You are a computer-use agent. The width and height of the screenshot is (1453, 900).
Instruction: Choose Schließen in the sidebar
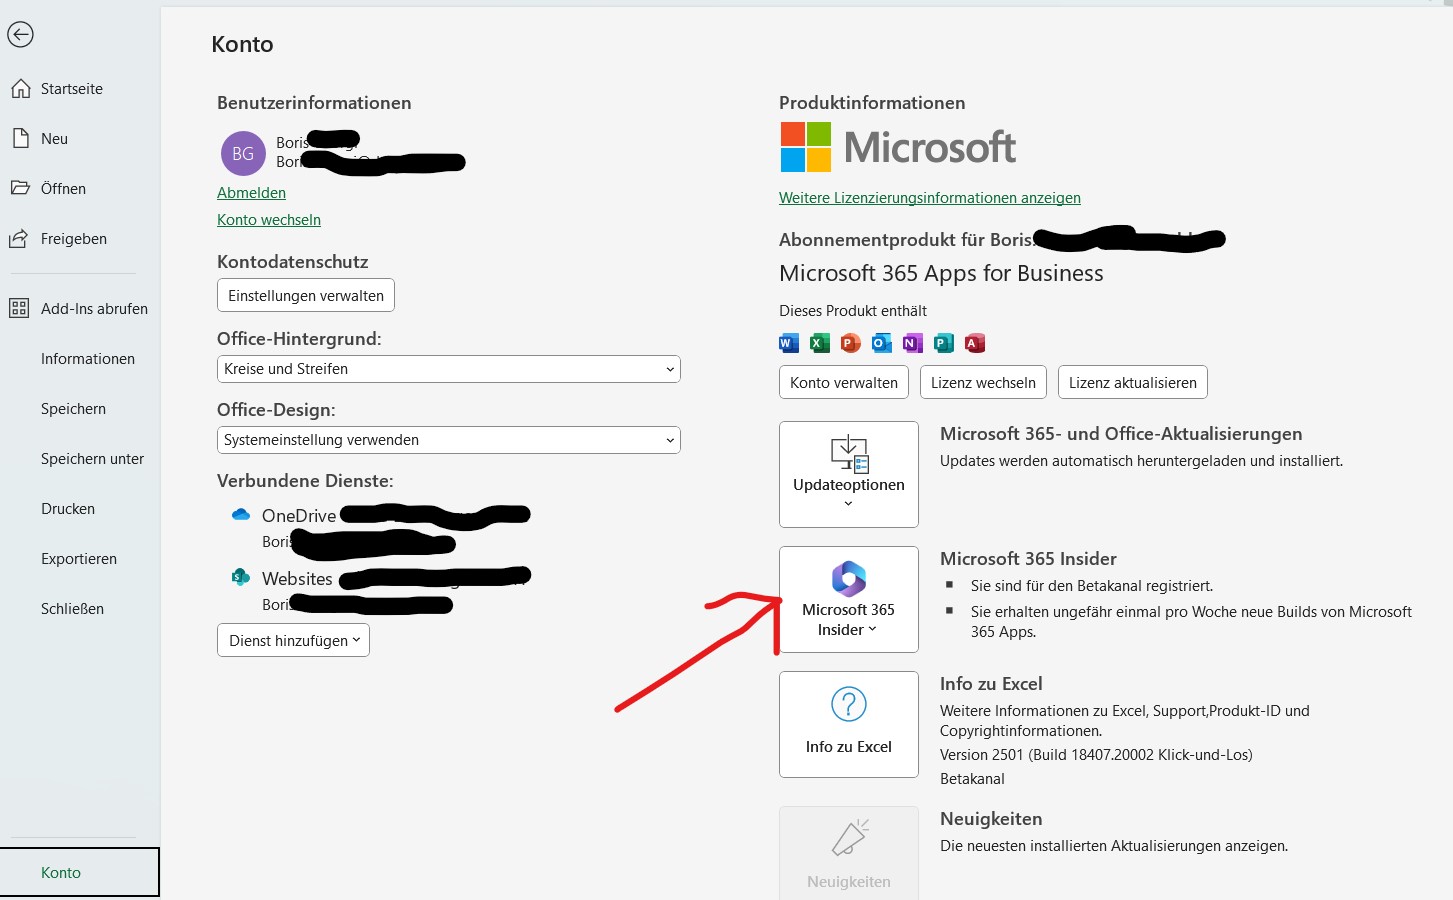(72, 609)
